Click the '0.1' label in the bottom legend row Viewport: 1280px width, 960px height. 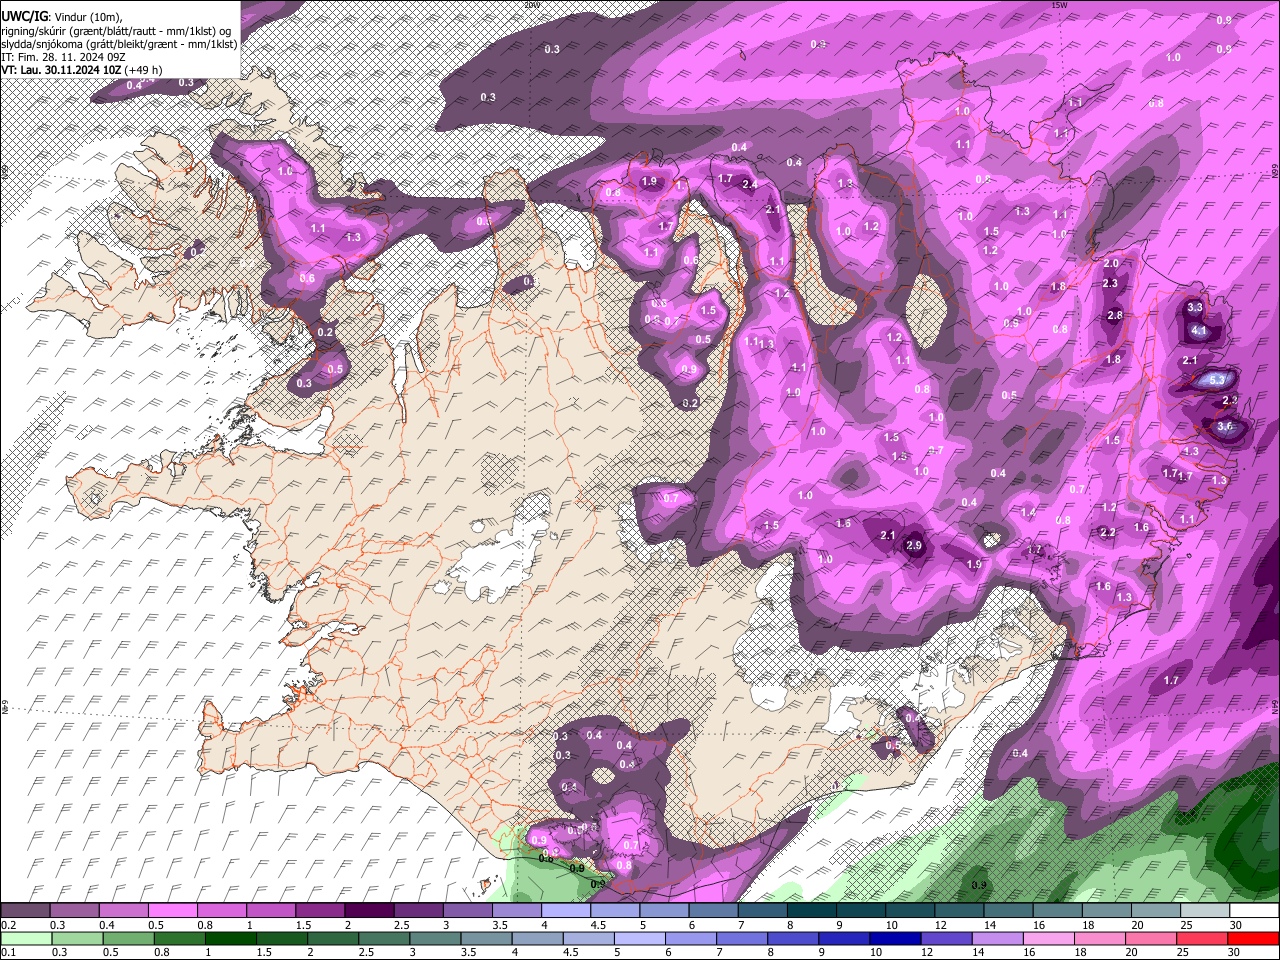tap(9, 953)
